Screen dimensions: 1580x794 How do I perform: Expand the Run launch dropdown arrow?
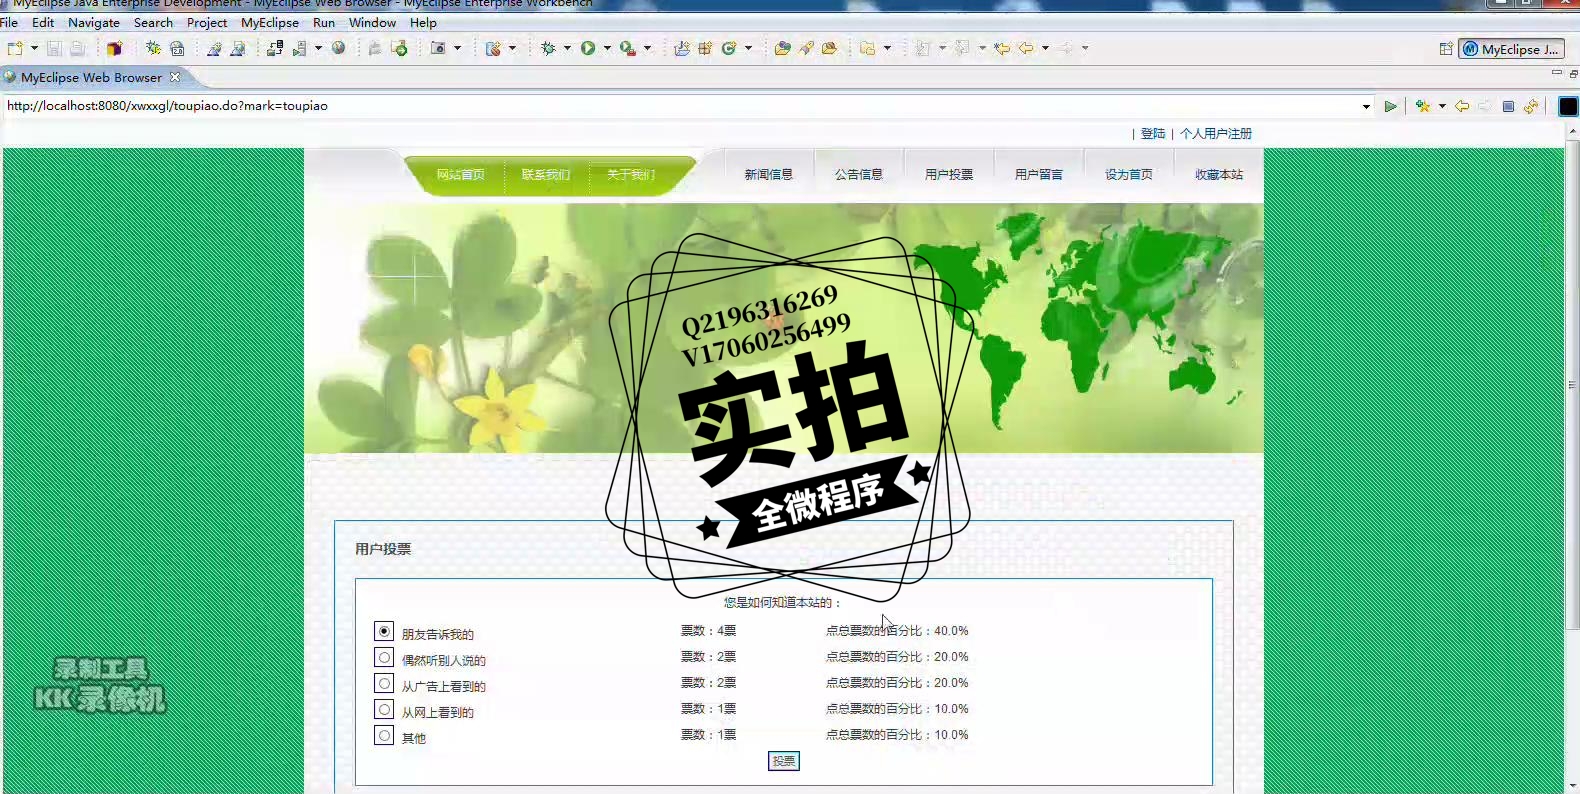click(x=607, y=48)
